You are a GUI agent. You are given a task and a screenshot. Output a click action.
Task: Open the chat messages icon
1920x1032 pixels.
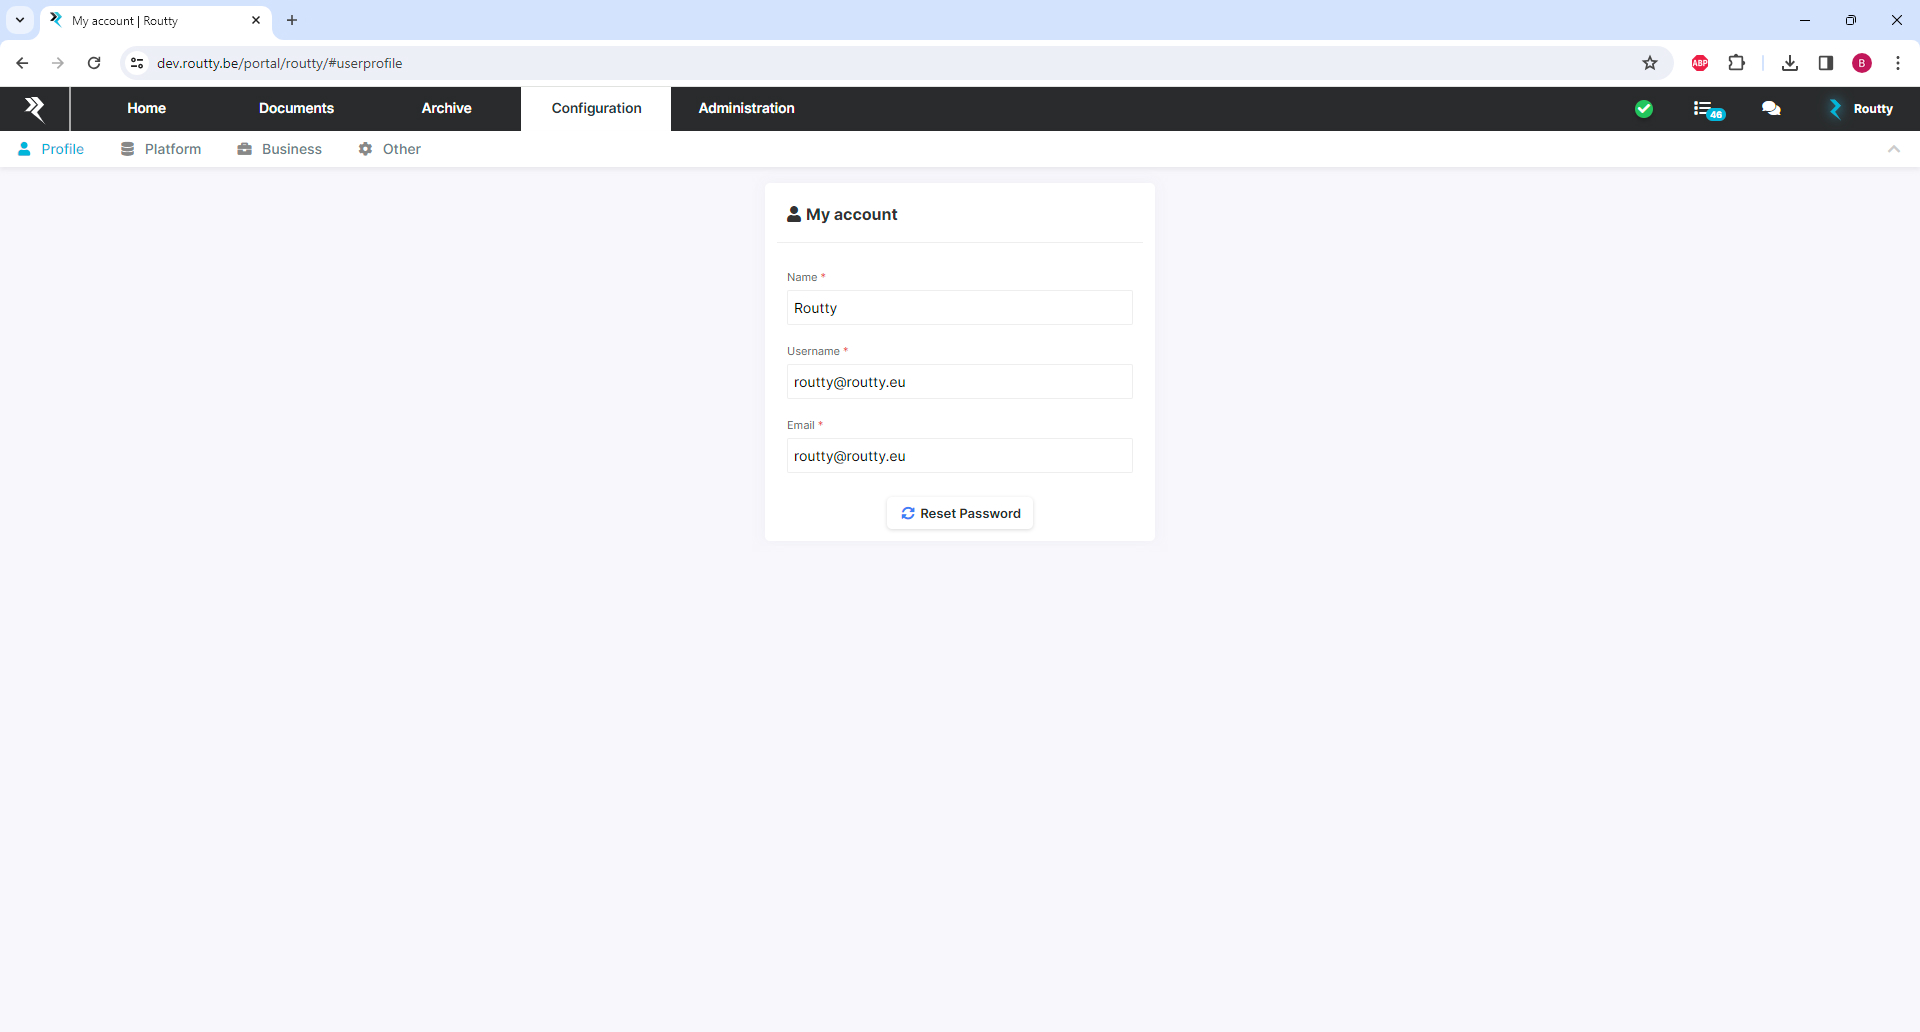coord(1771,109)
